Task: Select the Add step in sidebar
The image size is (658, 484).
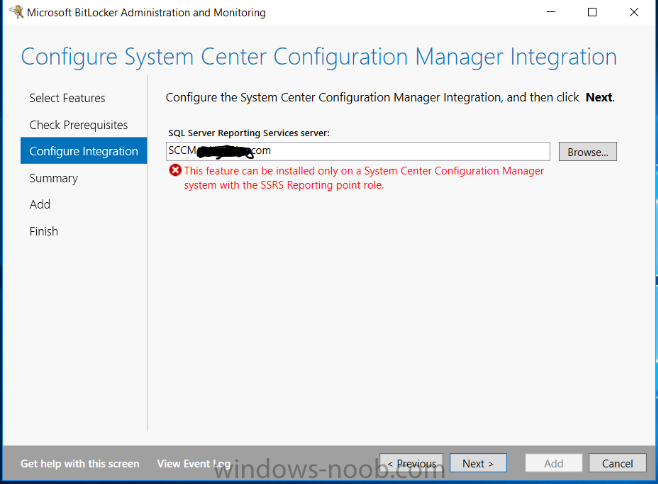Action: click(40, 204)
